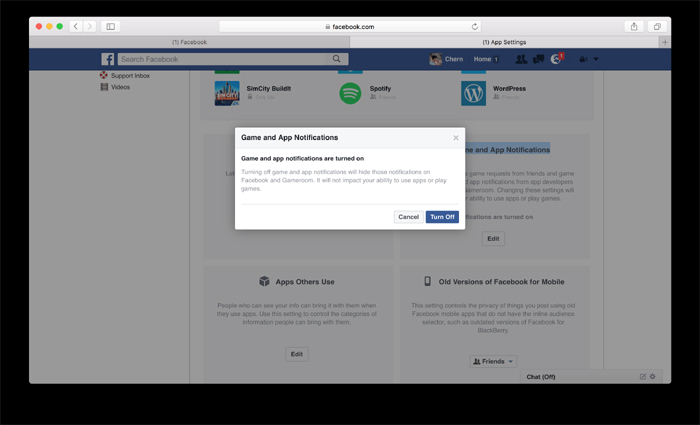The width and height of the screenshot is (700, 425).
Task: Click the facebook.com address bar
Action: (350, 26)
